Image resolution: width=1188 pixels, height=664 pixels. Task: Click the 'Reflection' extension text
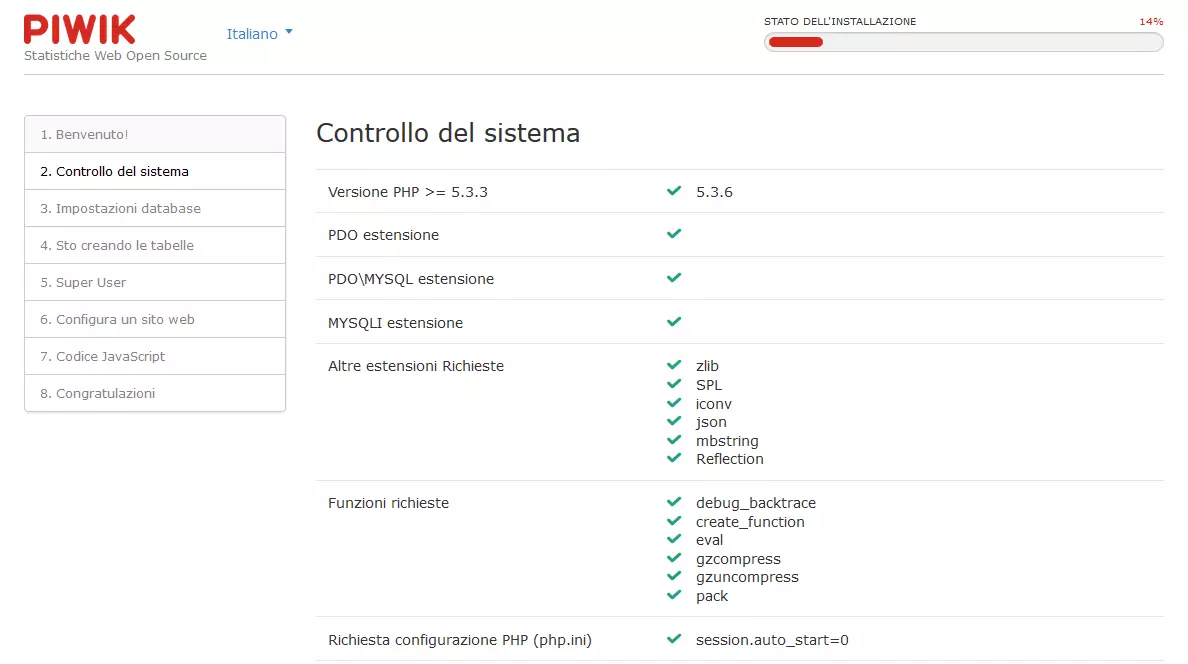(x=730, y=459)
